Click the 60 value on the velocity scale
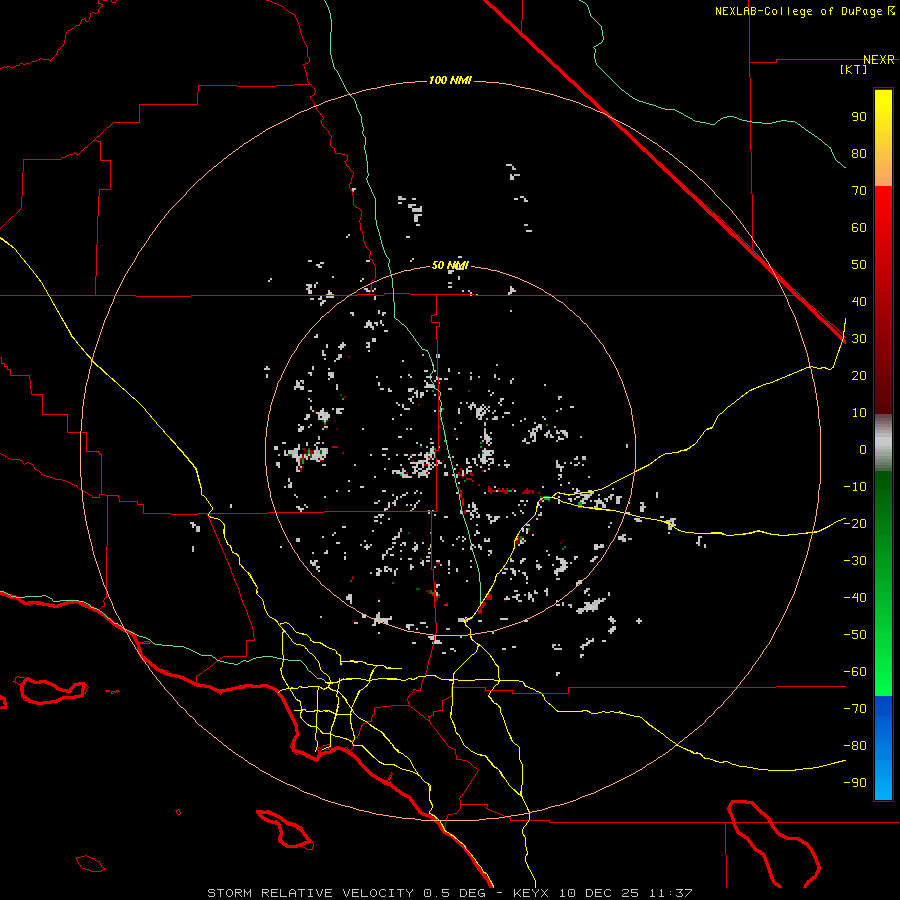This screenshot has height=900, width=900. [x=859, y=227]
